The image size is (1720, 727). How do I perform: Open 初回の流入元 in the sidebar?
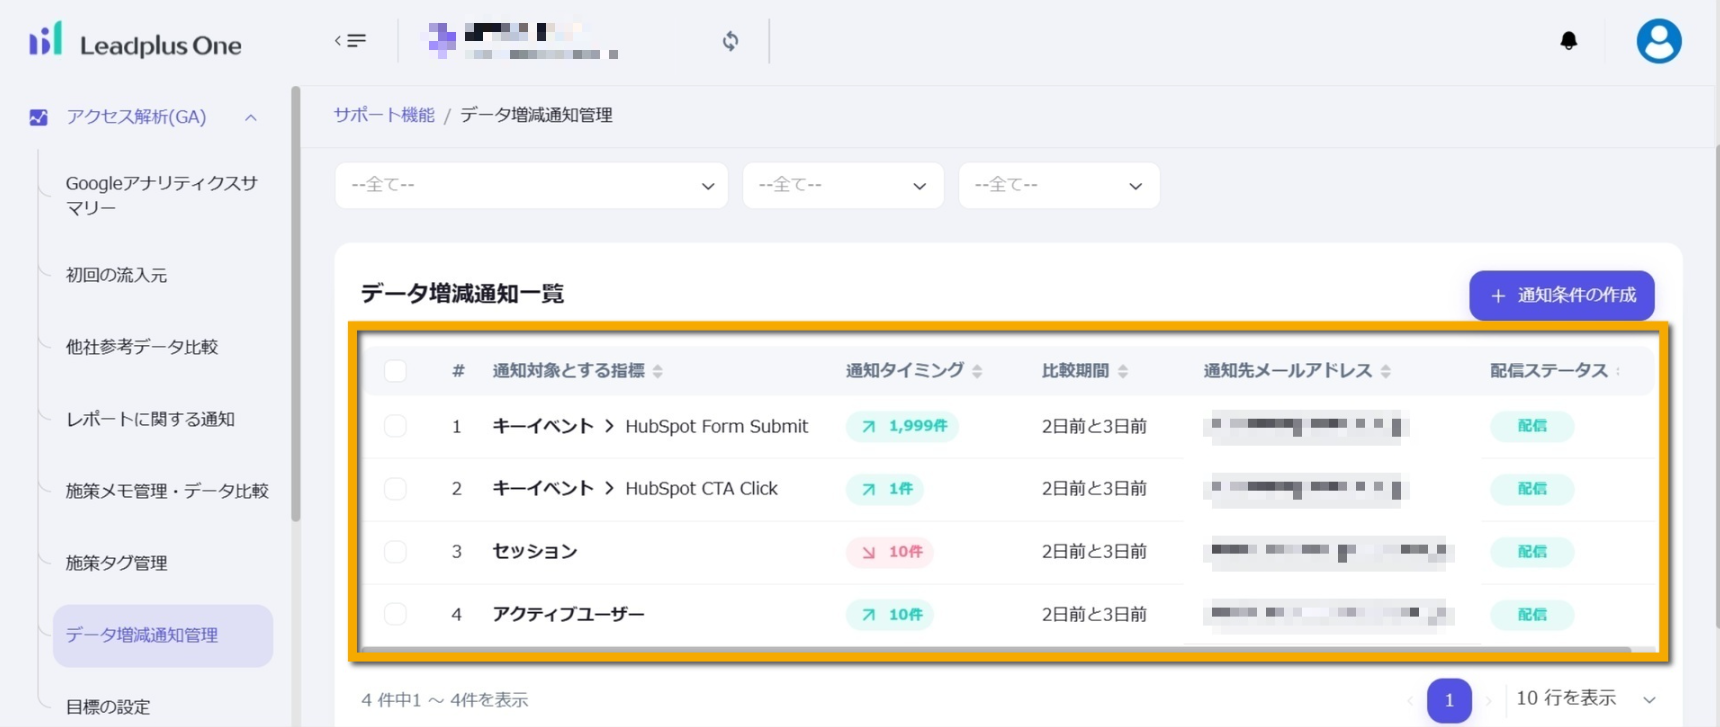tap(116, 275)
